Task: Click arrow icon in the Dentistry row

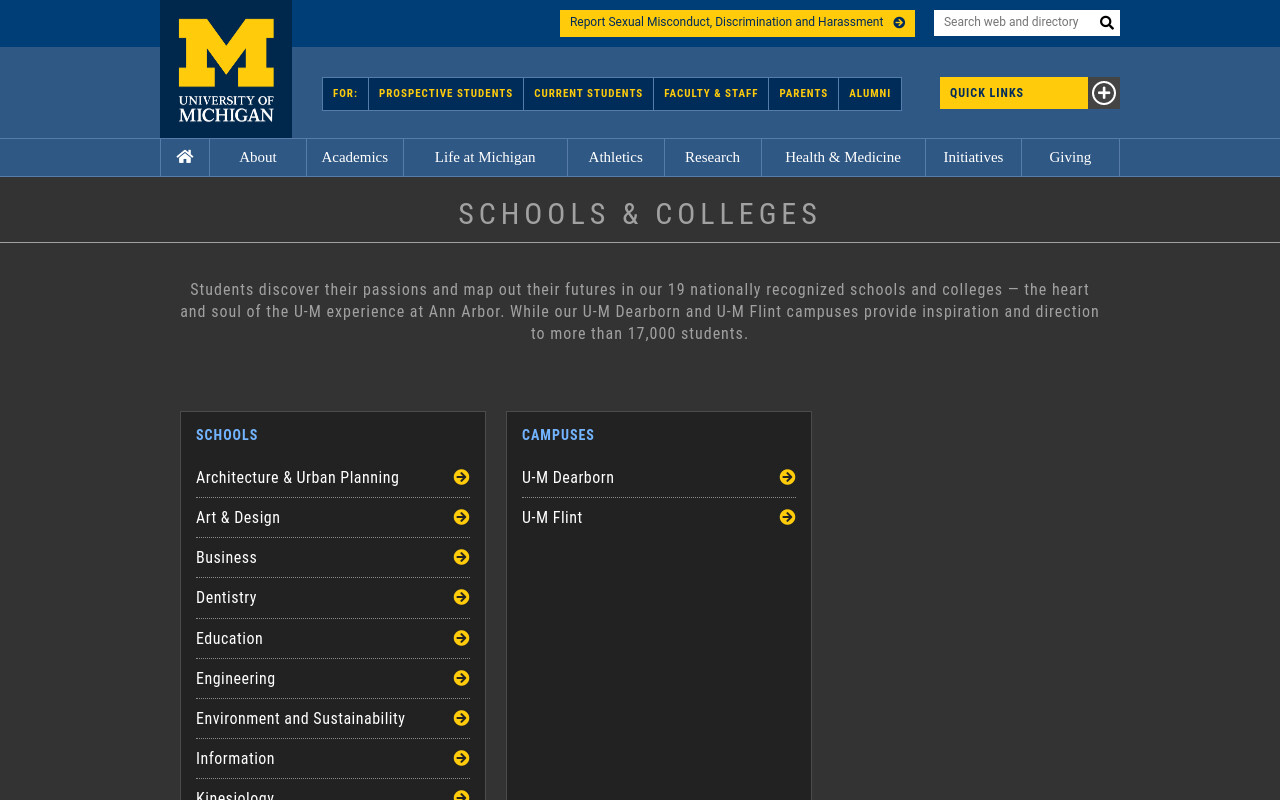Action: click(x=461, y=597)
